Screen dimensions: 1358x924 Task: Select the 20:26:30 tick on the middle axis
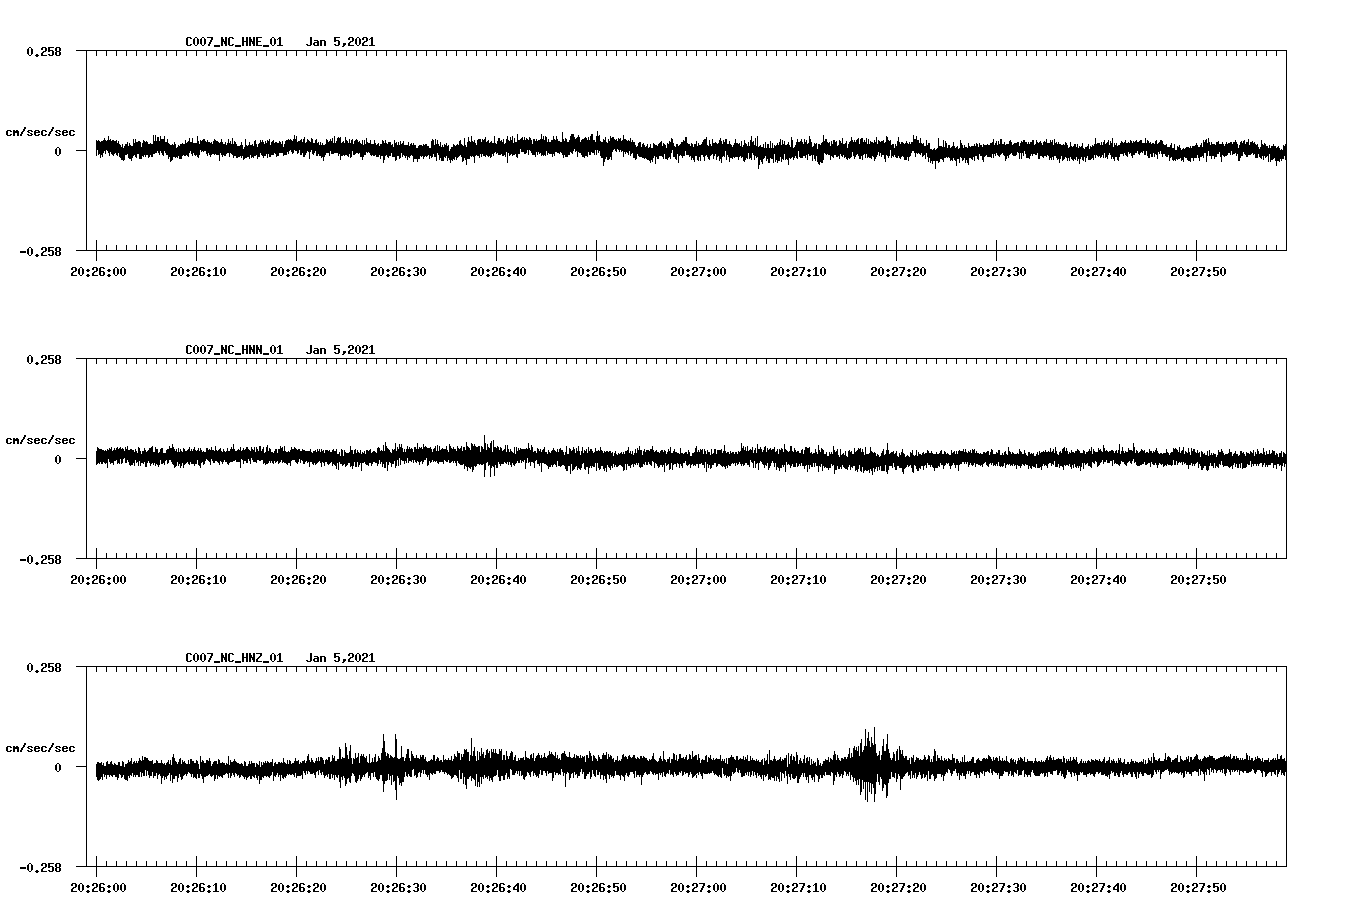396,577
